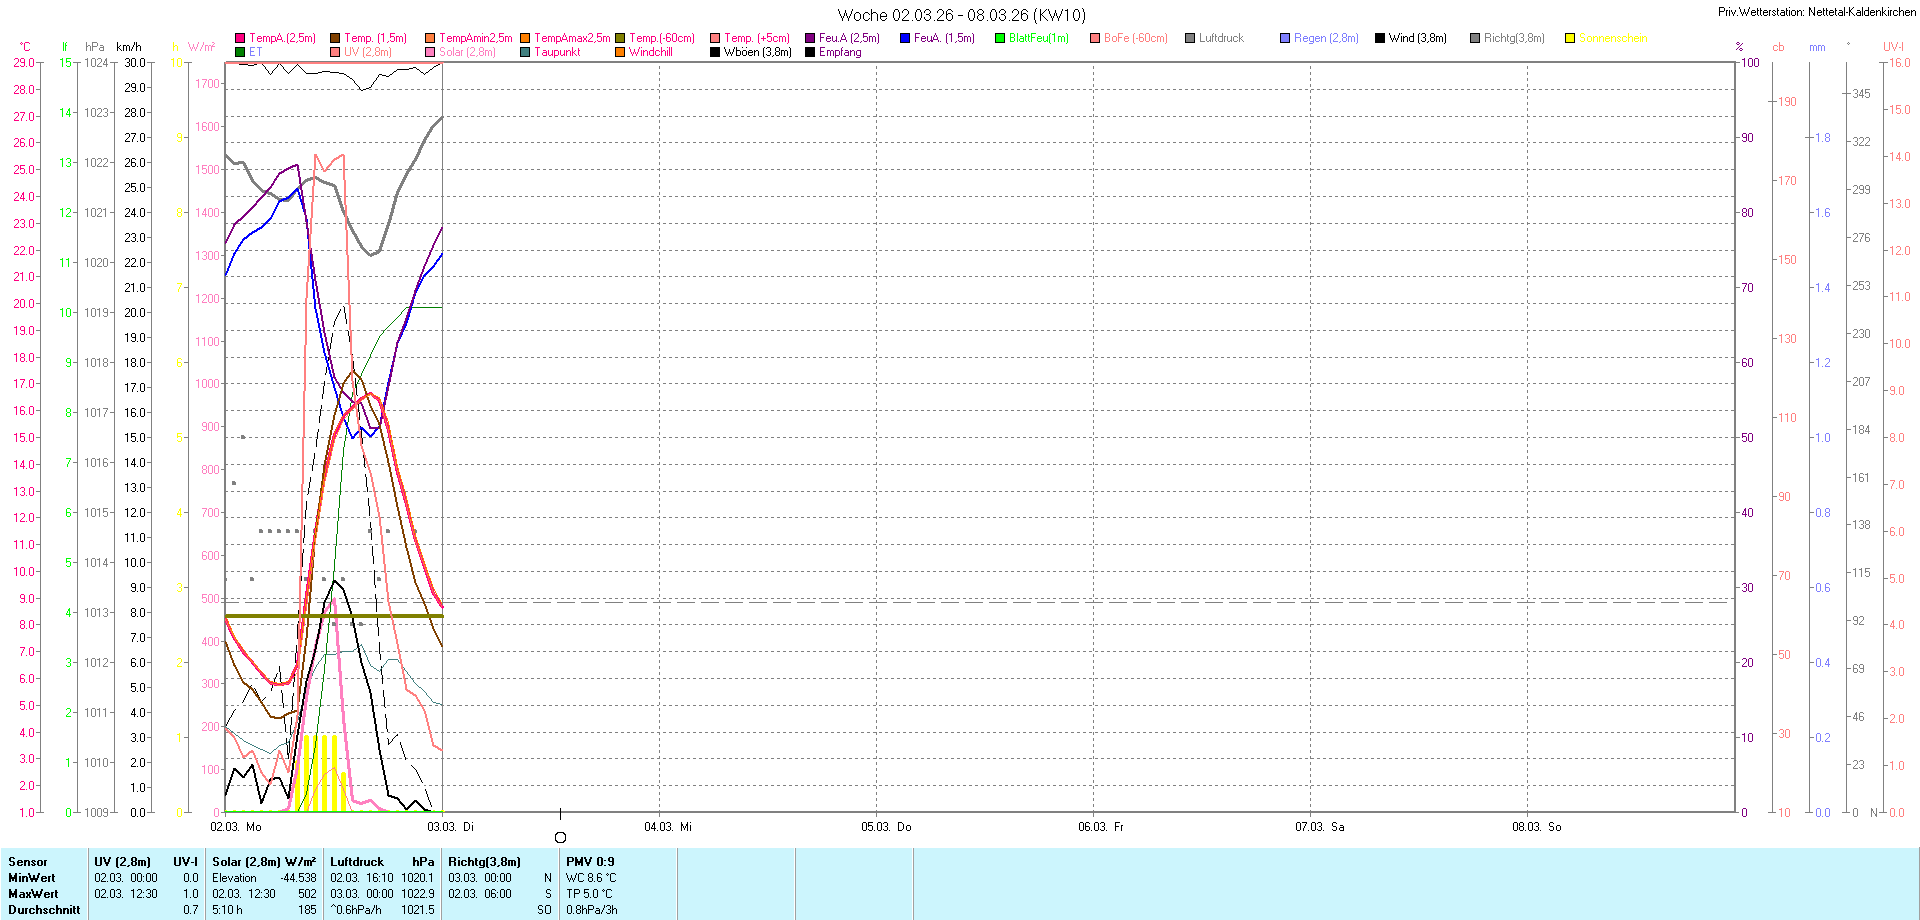Select the 04.03. Mi date label
This screenshot has width=1920, height=920.
tap(668, 827)
